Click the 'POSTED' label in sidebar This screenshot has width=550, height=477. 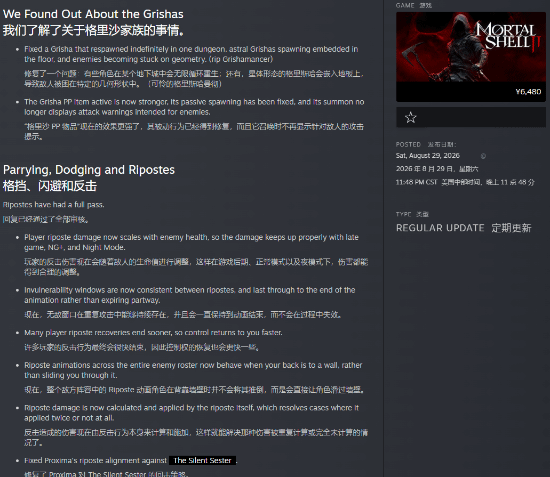(408, 145)
